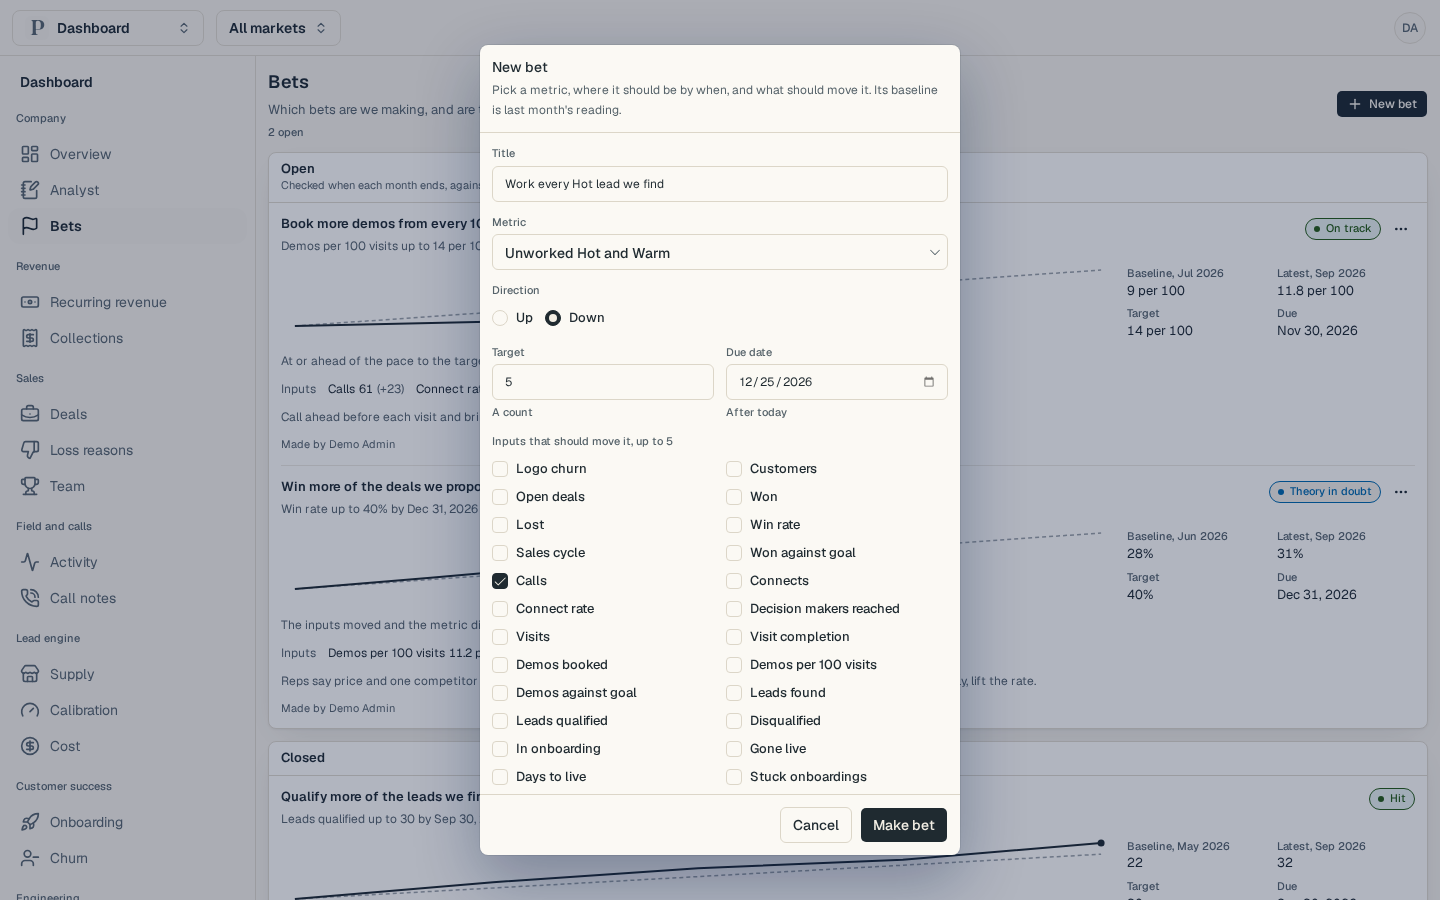Click into the Target input field

point(603,382)
